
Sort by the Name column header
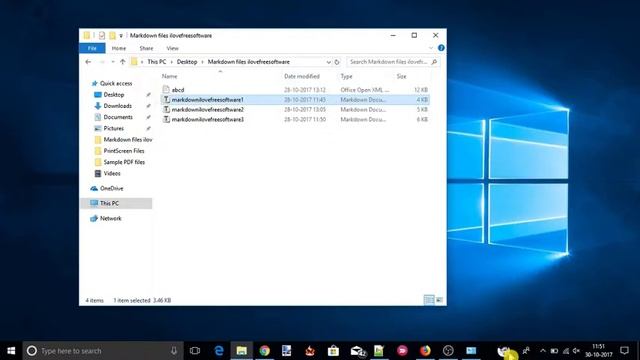tap(169, 76)
